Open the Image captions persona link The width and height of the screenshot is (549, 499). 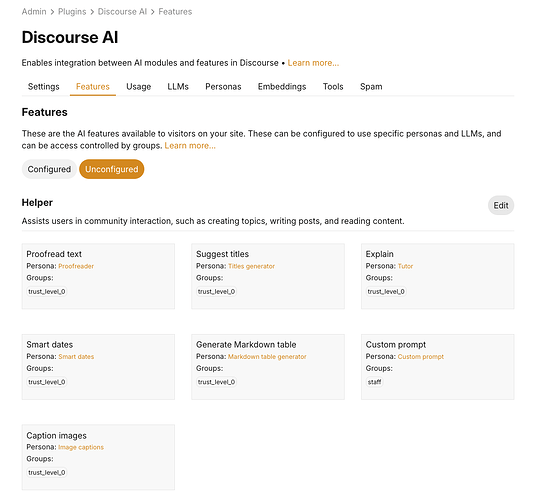[81, 447]
